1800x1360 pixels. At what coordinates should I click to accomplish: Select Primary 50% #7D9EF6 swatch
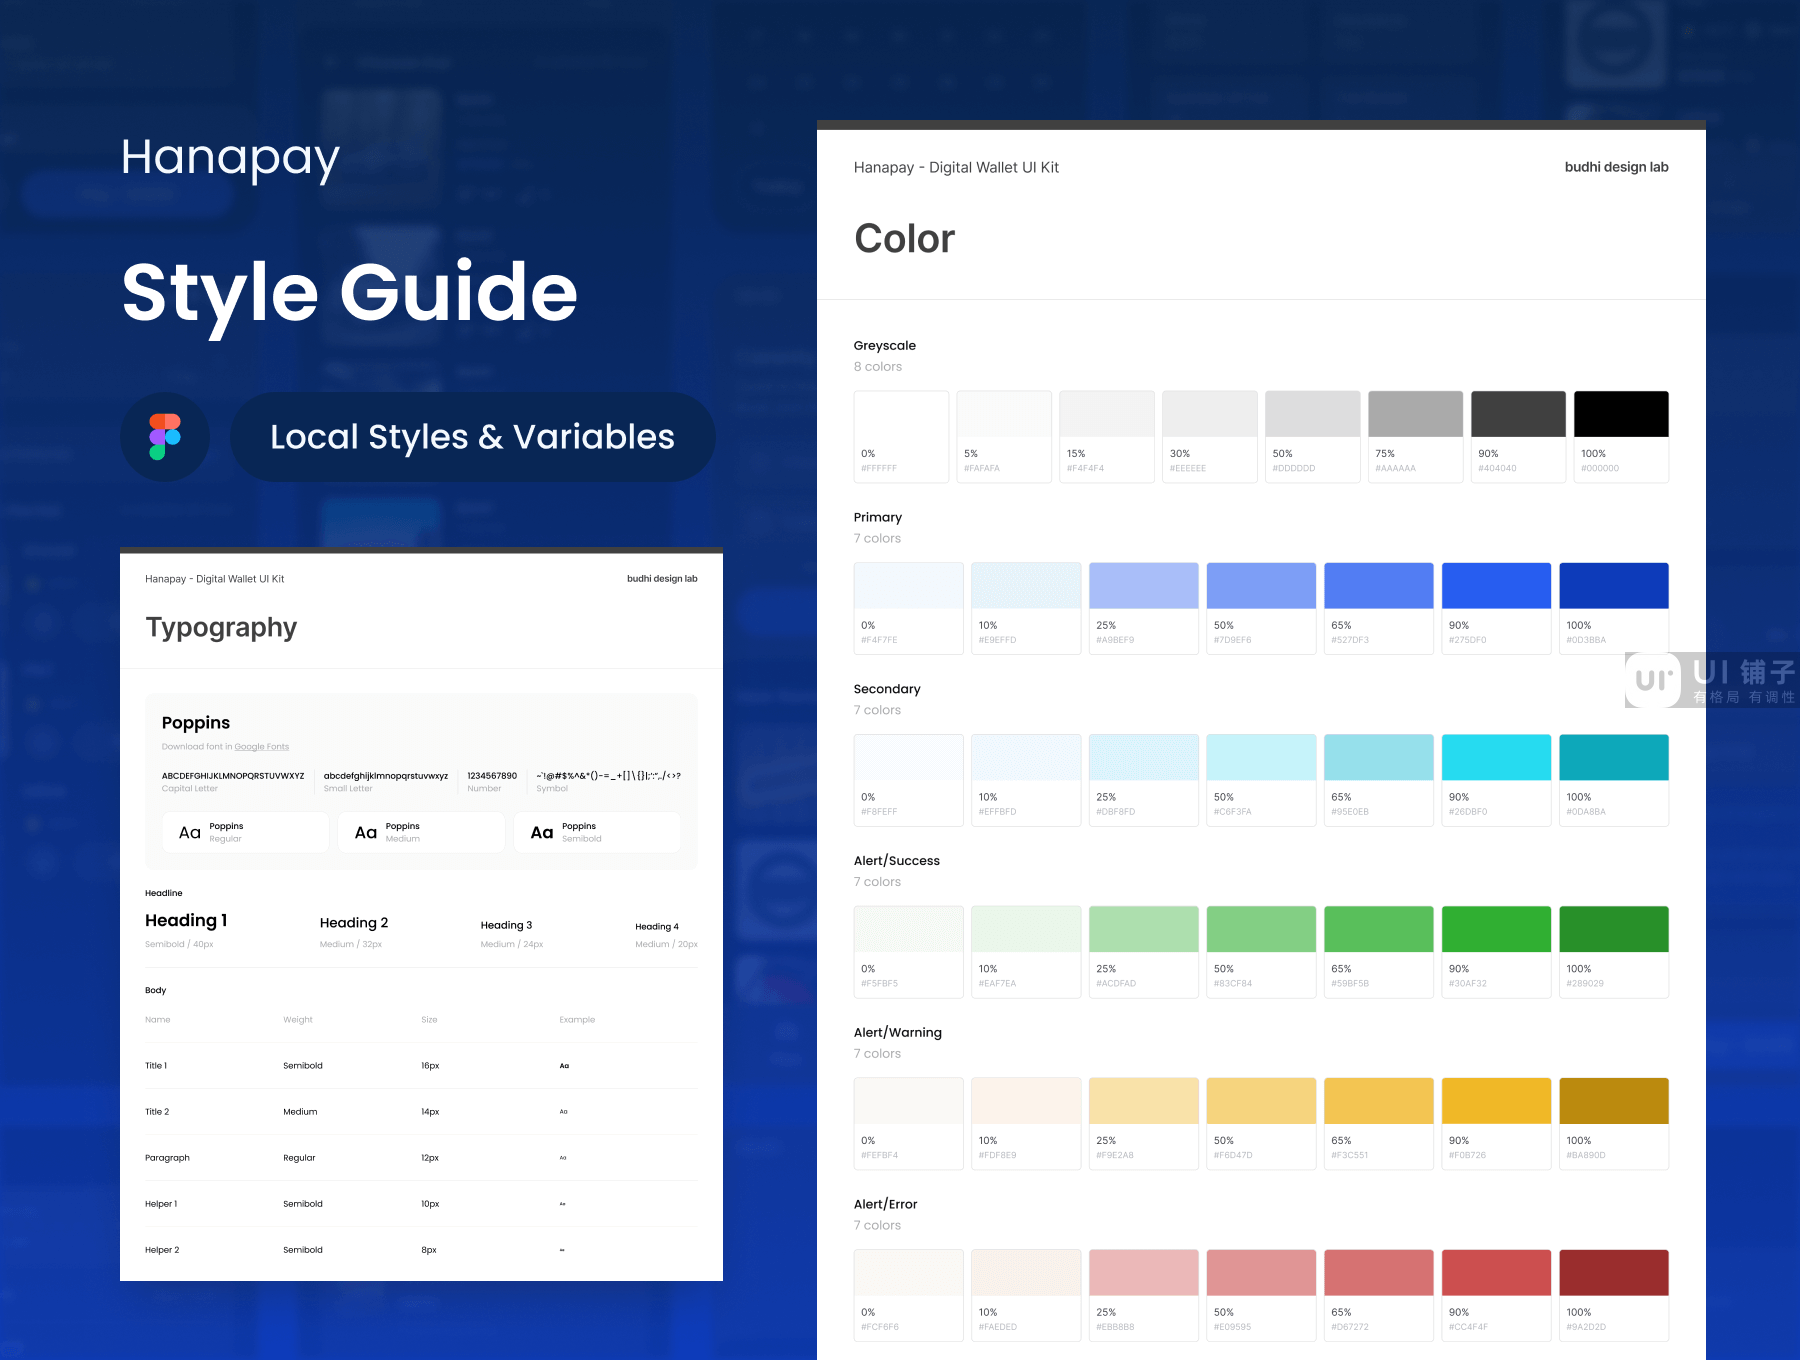pos(1261,609)
